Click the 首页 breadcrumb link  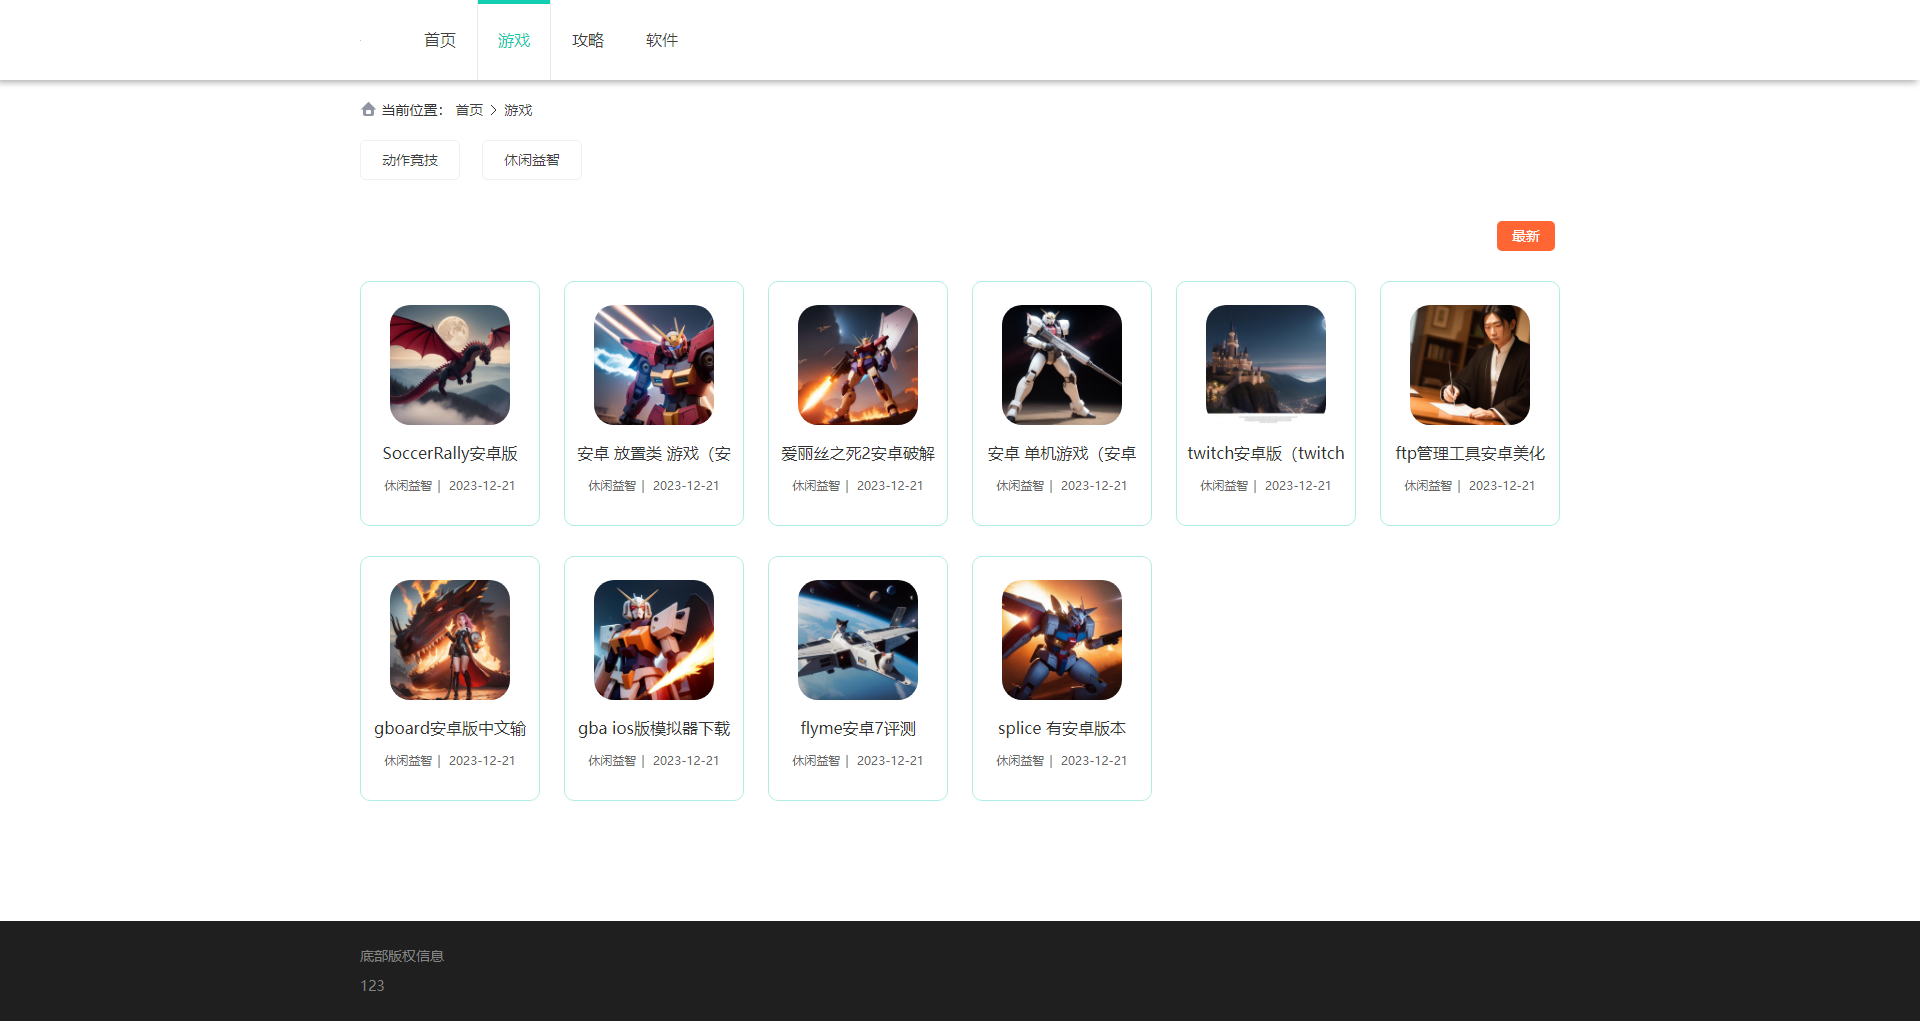468,110
